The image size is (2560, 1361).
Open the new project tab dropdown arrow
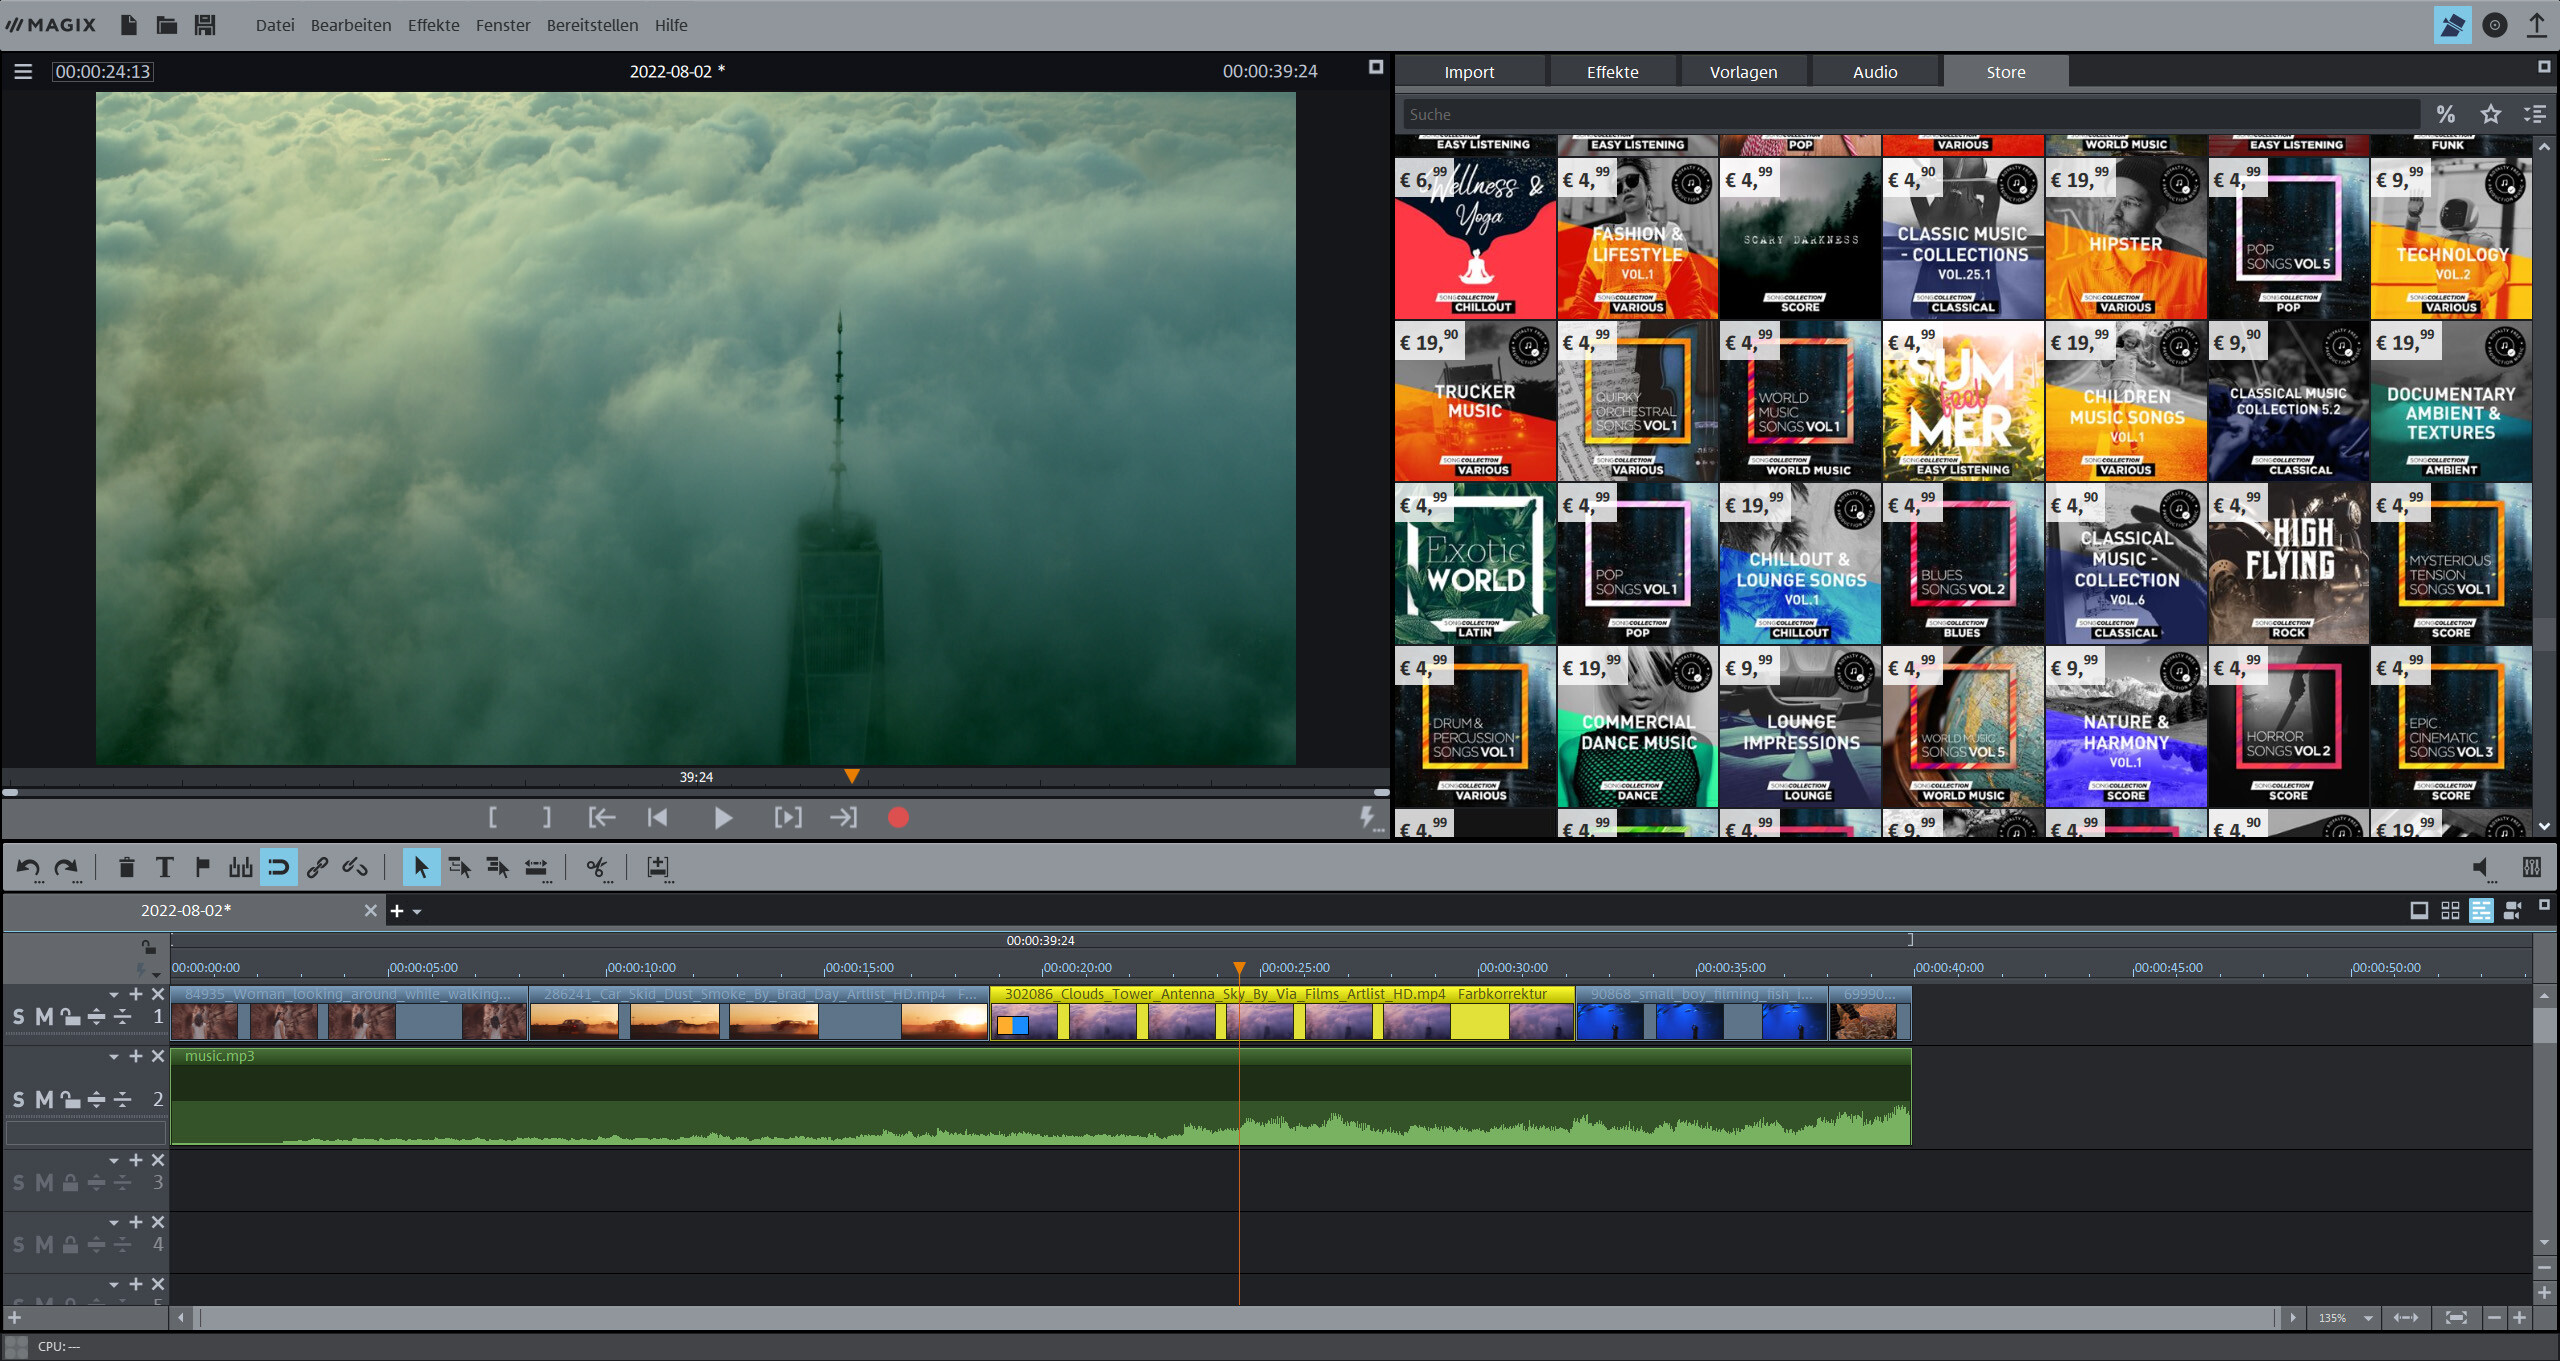click(x=417, y=911)
